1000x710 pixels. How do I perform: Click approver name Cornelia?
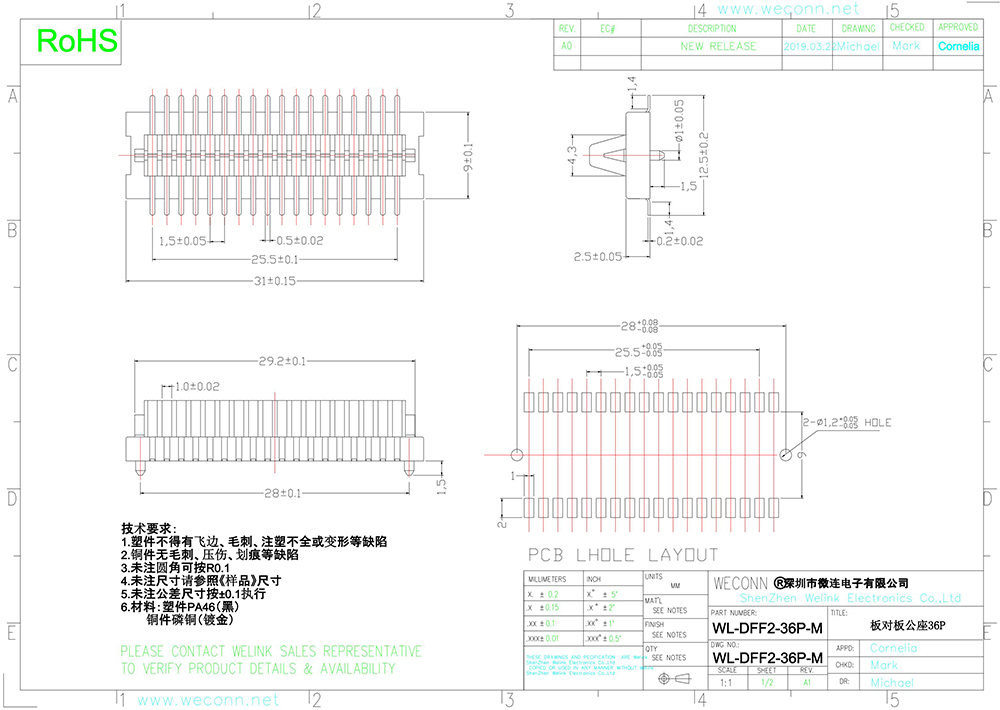(957, 47)
